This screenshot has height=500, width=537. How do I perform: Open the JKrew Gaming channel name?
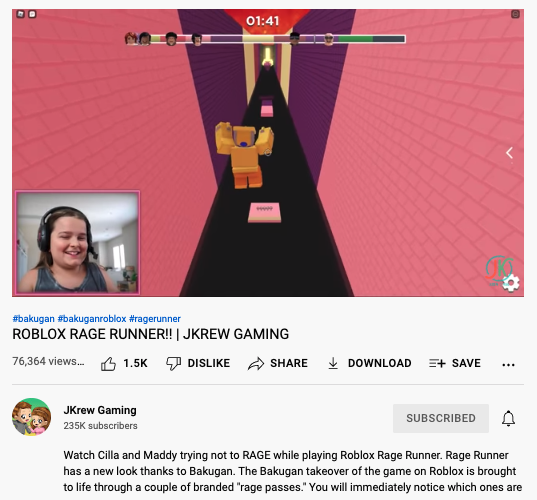[x=100, y=410]
